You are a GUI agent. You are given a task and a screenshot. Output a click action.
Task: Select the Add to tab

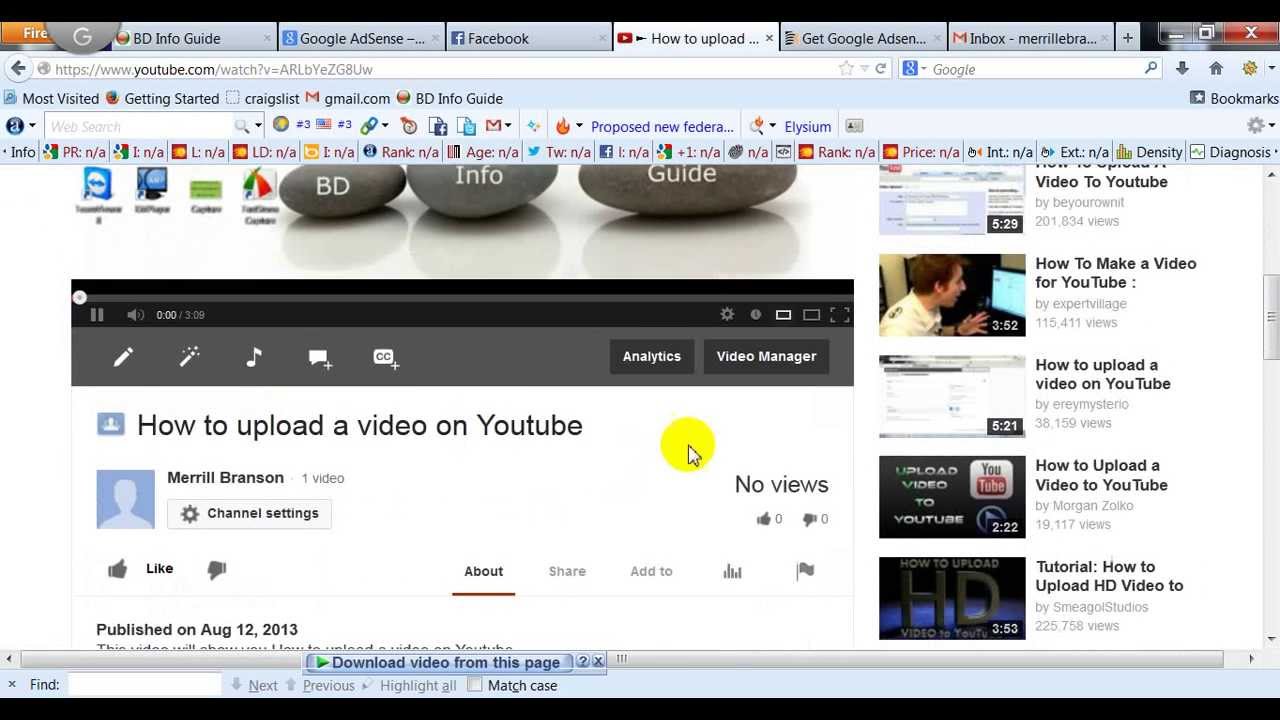tap(651, 571)
